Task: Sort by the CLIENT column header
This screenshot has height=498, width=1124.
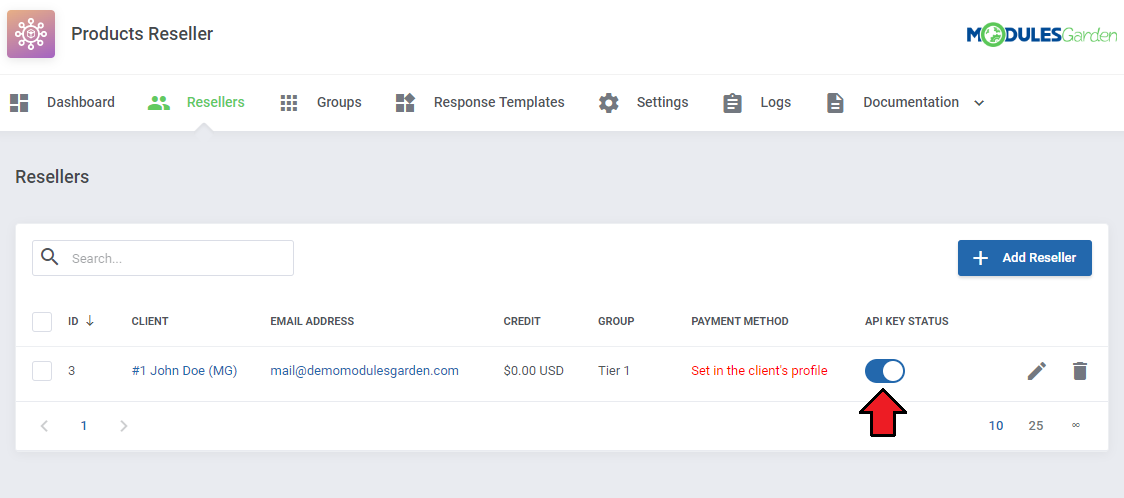Action: [150, 321]
